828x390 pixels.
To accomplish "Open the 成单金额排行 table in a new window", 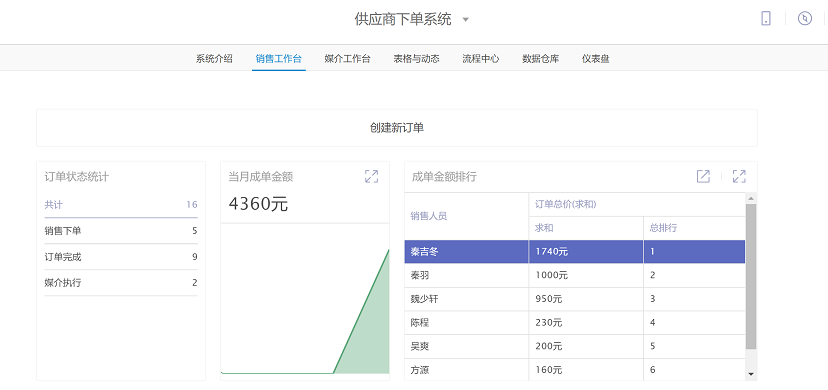I will [703, 176].
